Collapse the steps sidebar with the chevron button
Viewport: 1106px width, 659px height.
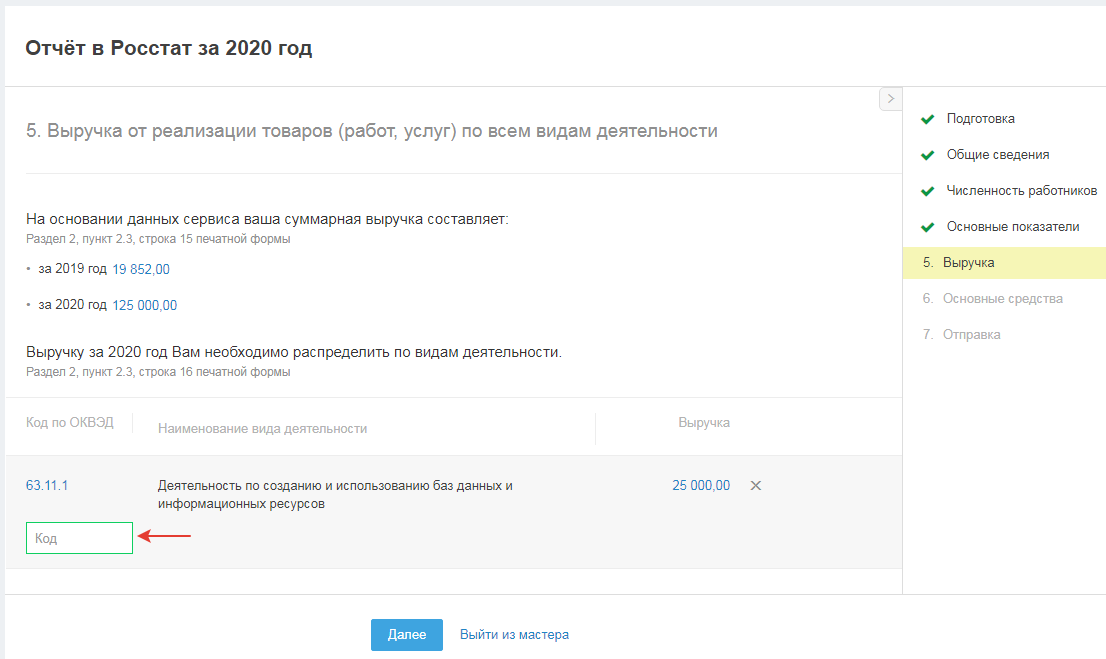click(x=890, y=99)
